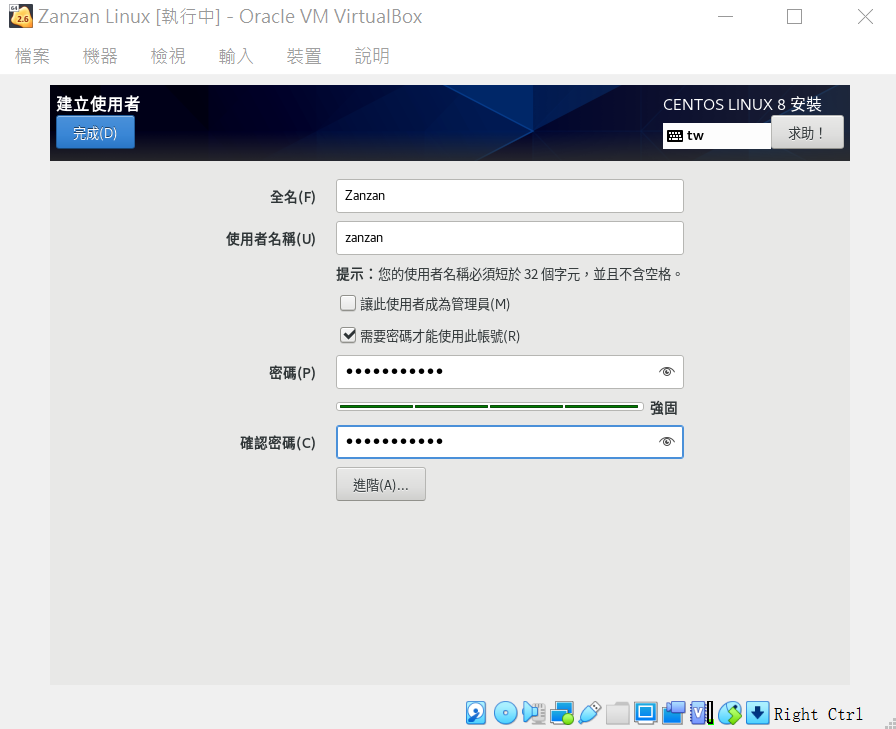This screenshot has height=729, width=896.
Task: Open the 裝置 menu
Action: pos(304,56)
